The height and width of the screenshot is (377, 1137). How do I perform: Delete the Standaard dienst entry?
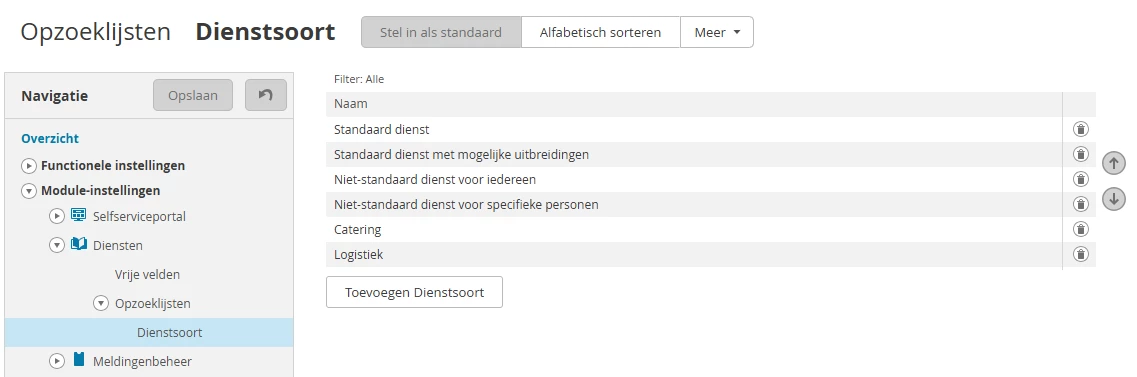1080,129
